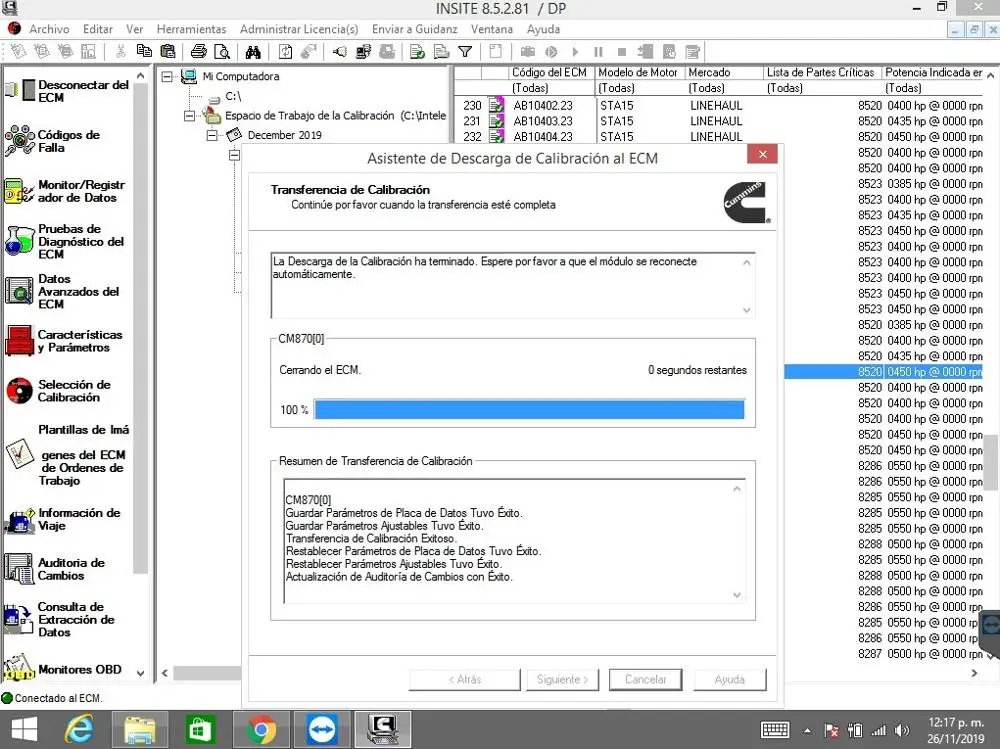Open the Administrar Licencia(s) menu
The height and width of the screenshot is (749, 1000).
point(299,29)
